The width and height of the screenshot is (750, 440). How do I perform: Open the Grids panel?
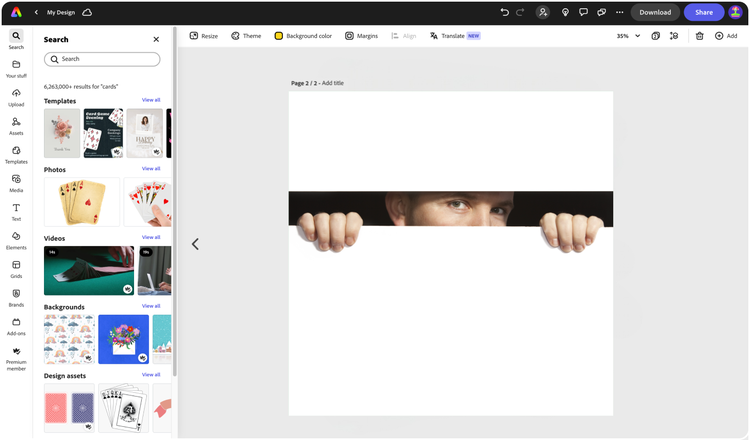pyautogui.click(x=16, y=270)
